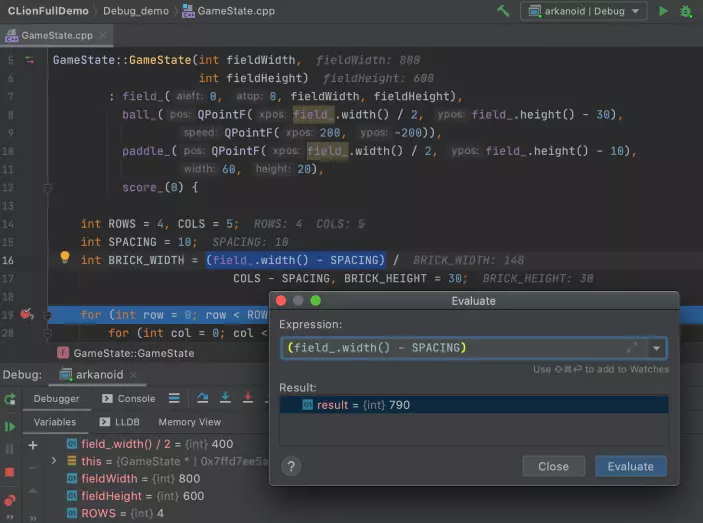The image size is (703, 523).
Task: Close the arkanoid debug session tab
Action: click(x=133, y=375)
